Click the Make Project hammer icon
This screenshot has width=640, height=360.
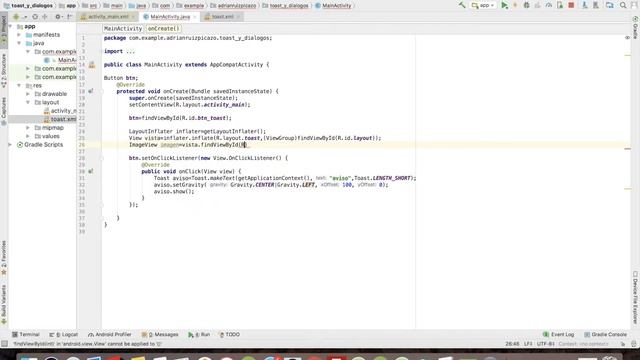click(x=462, y=5)
